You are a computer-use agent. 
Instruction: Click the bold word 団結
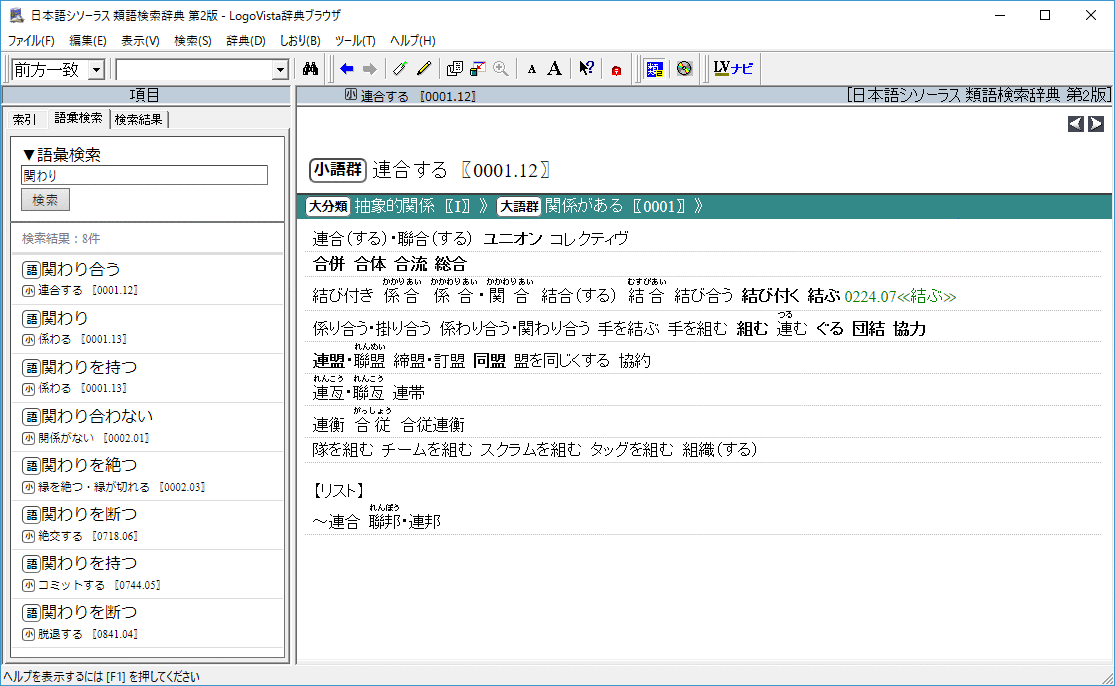point(868,328)
